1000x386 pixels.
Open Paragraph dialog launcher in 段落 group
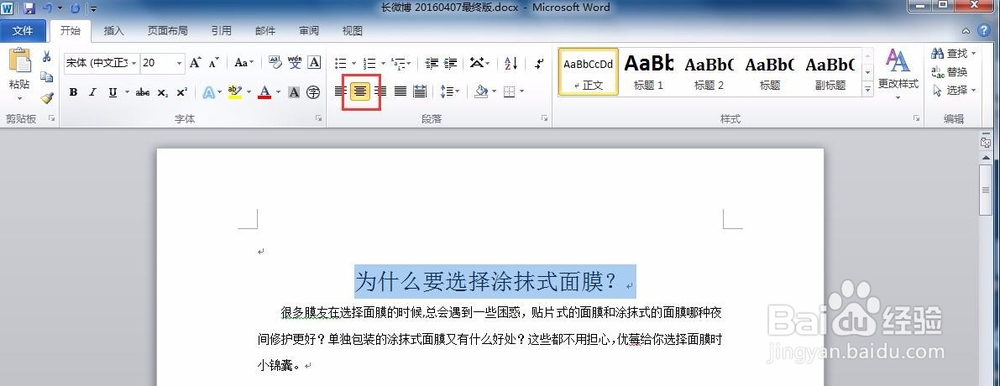pos(545,119)
